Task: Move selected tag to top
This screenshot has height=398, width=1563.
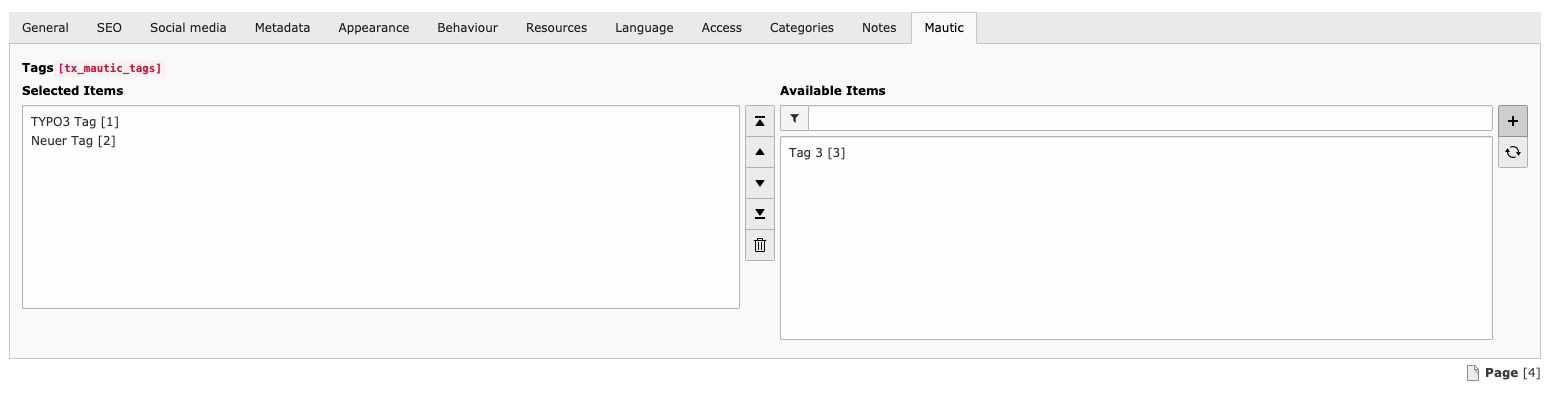Action: coord(760,121)
